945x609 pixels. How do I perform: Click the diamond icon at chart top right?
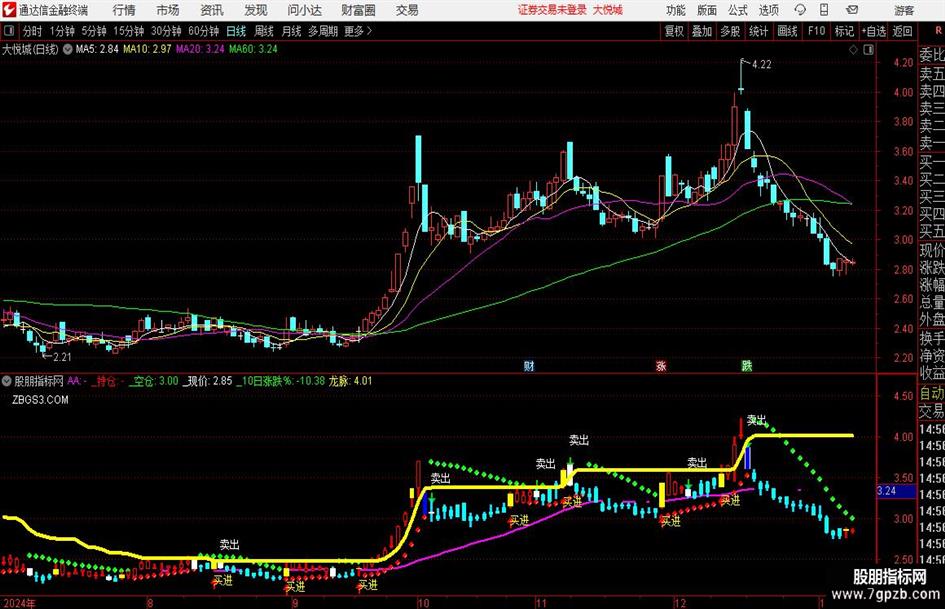(x=853, y=50)
